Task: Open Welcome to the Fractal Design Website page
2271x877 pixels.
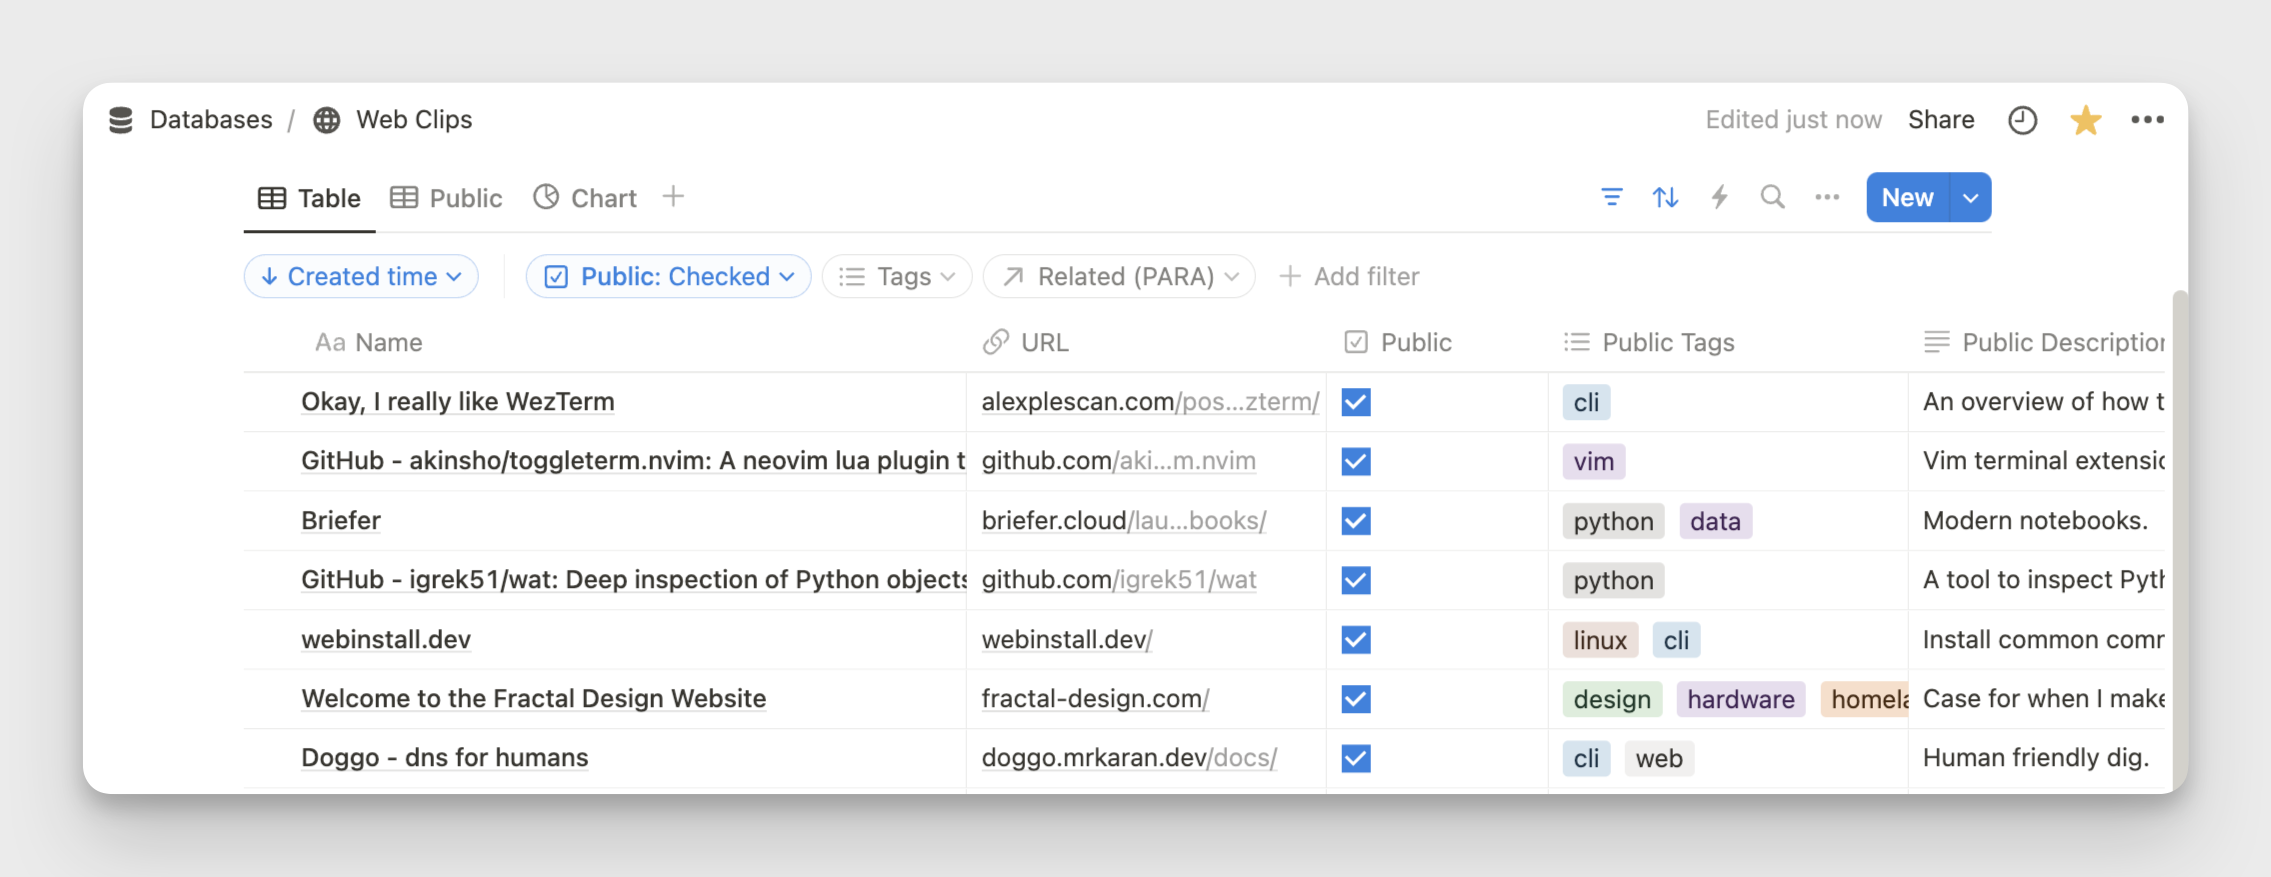Action: [534, 699]
